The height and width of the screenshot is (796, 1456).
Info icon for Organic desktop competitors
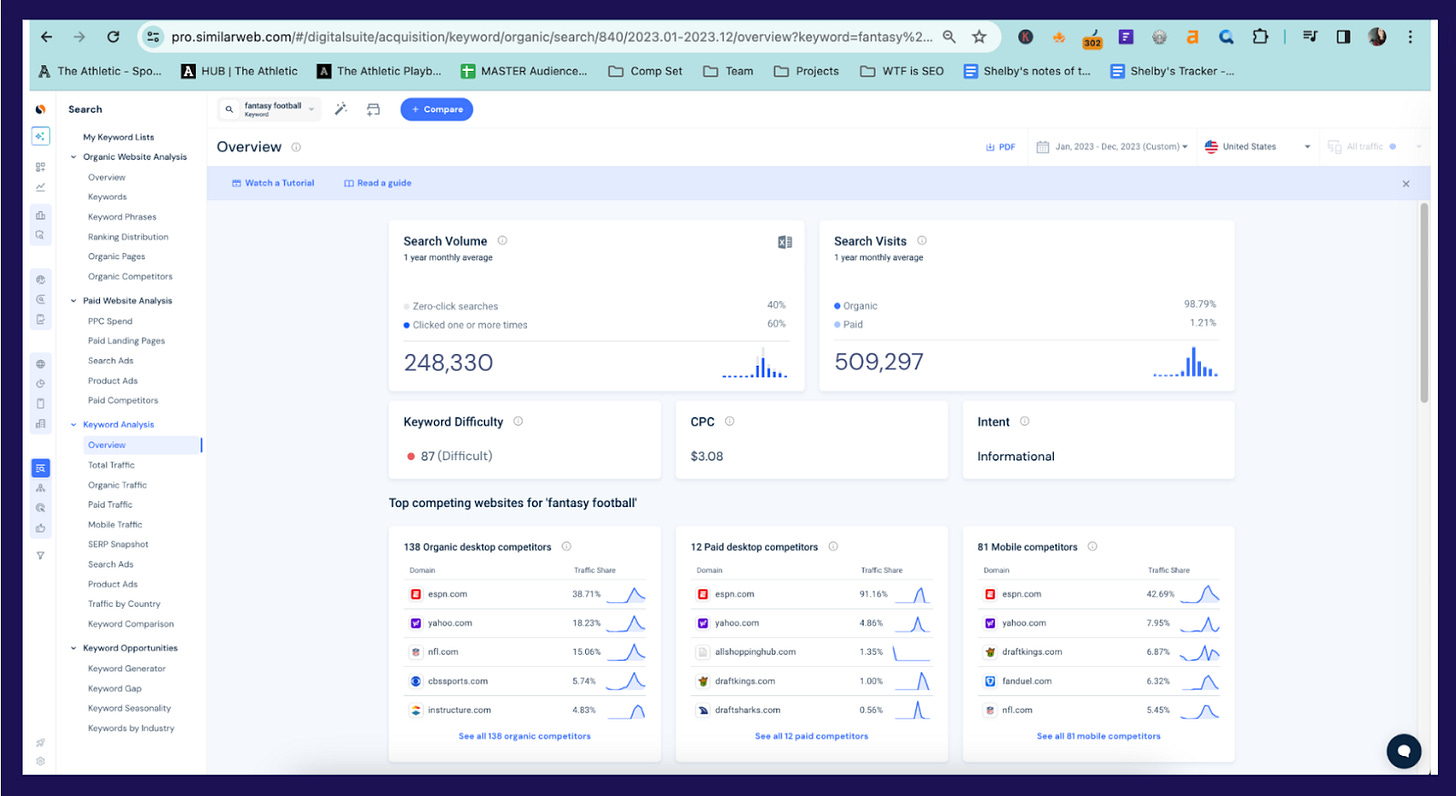[x=566, y=547]
